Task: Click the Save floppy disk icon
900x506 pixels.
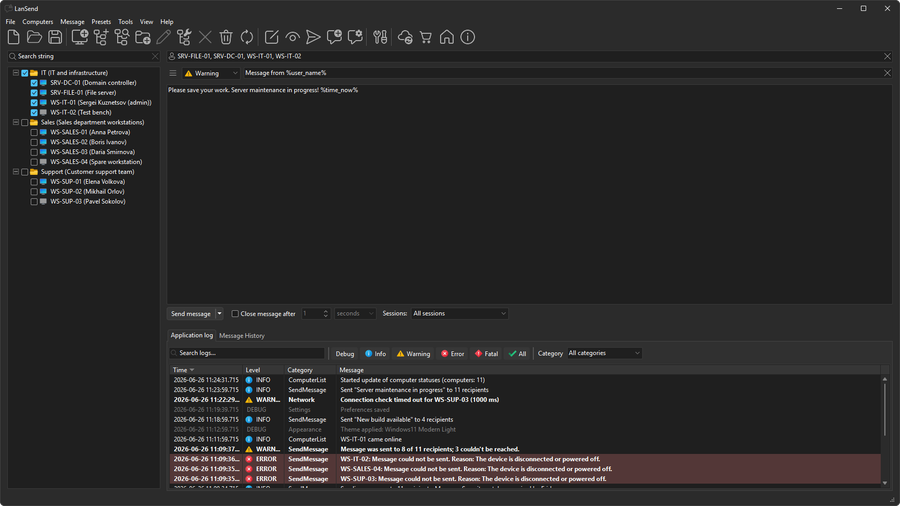Action: (x=55, y=37)
